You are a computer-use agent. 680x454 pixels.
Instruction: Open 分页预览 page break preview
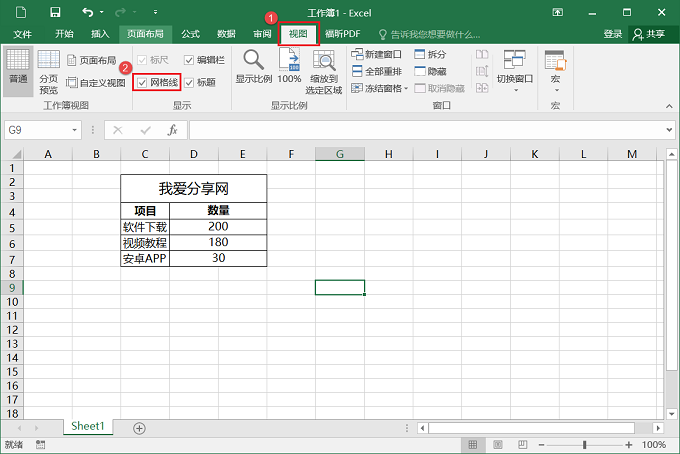pyautogui.click(x=48, y=70)
